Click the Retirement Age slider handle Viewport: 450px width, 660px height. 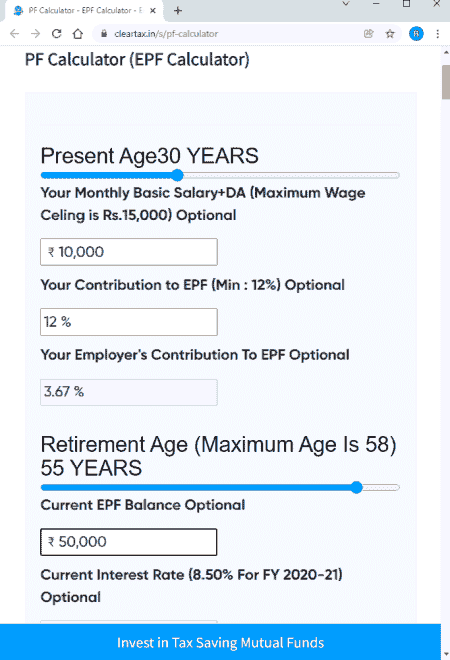tap(357, 487)
